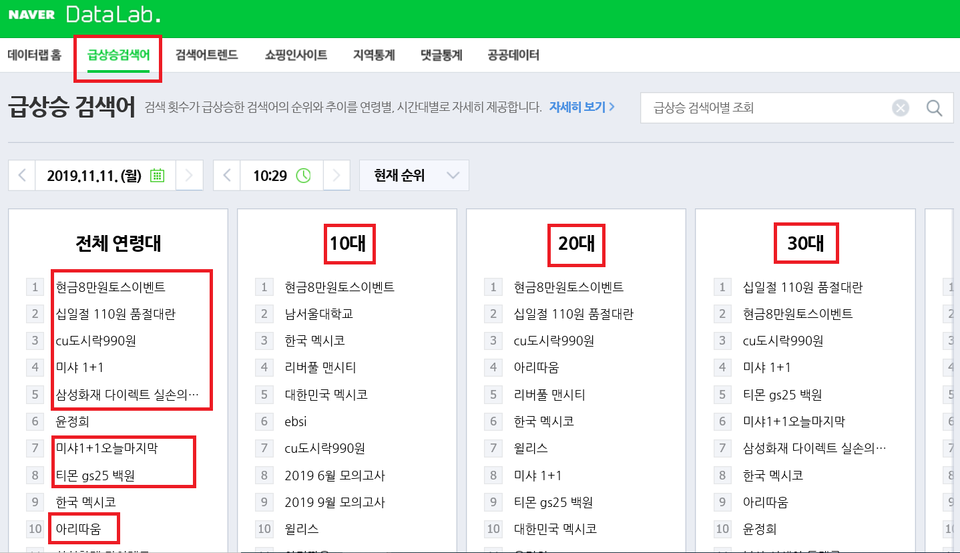Open 미샤1+1오늘마지막 in 전체 연령대 list
This screenshot has height=553, width=960.
pos(107,448)
